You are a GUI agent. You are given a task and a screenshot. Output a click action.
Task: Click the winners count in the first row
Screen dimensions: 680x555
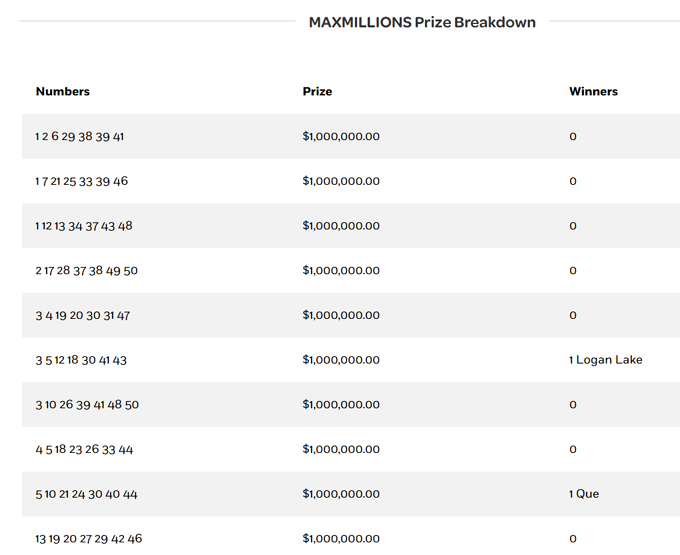click(x=573, y=136)
